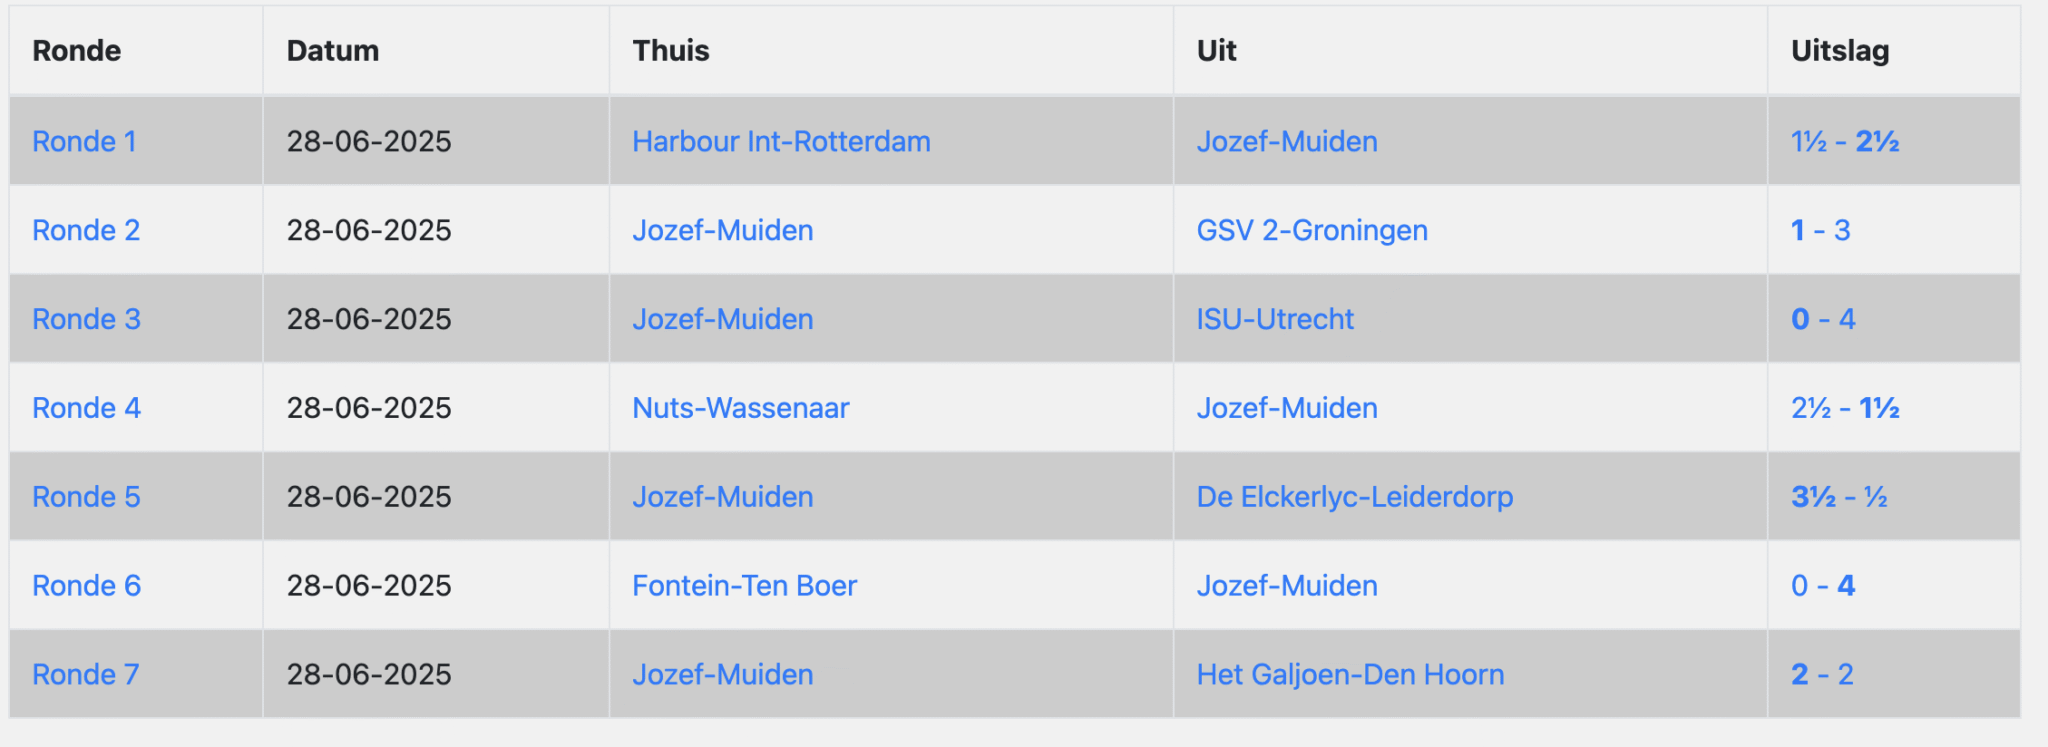The image size is (2048, 747).
Task: Click the Nuts-Wassenaar team link
Action: pyautogui.click(x=741, y=408)
